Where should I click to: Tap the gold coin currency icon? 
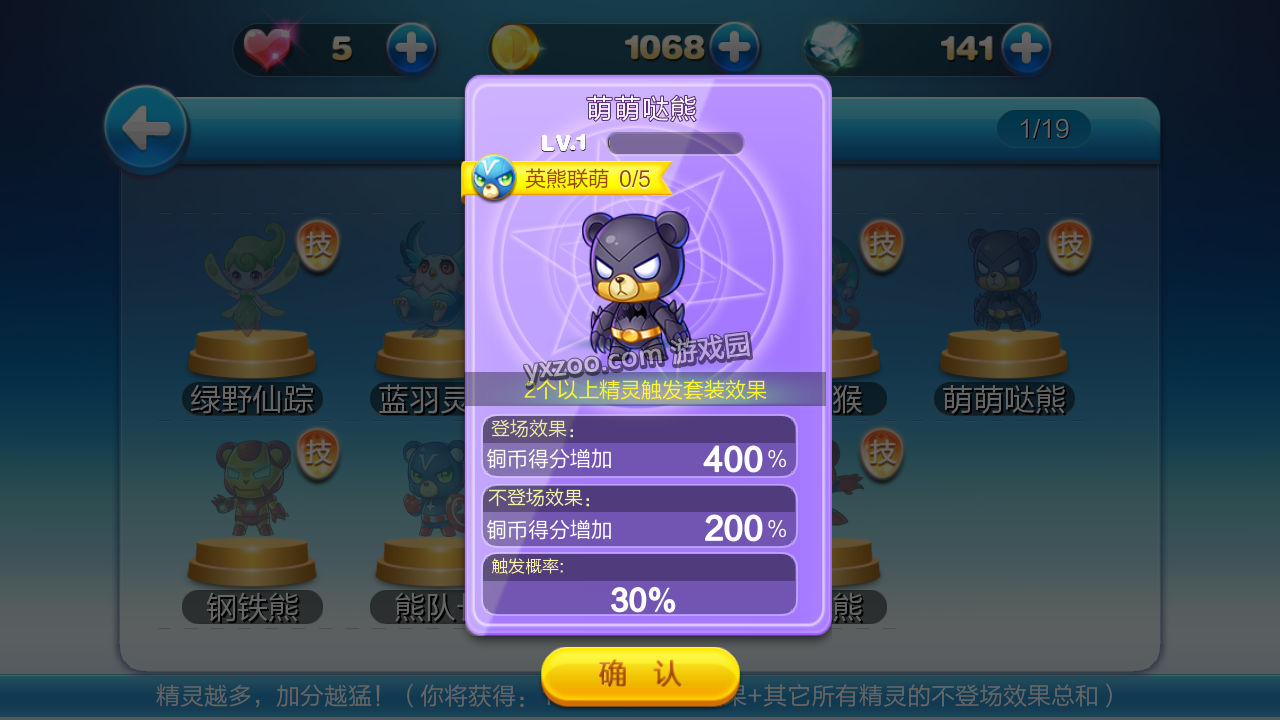tap(515, 48)
